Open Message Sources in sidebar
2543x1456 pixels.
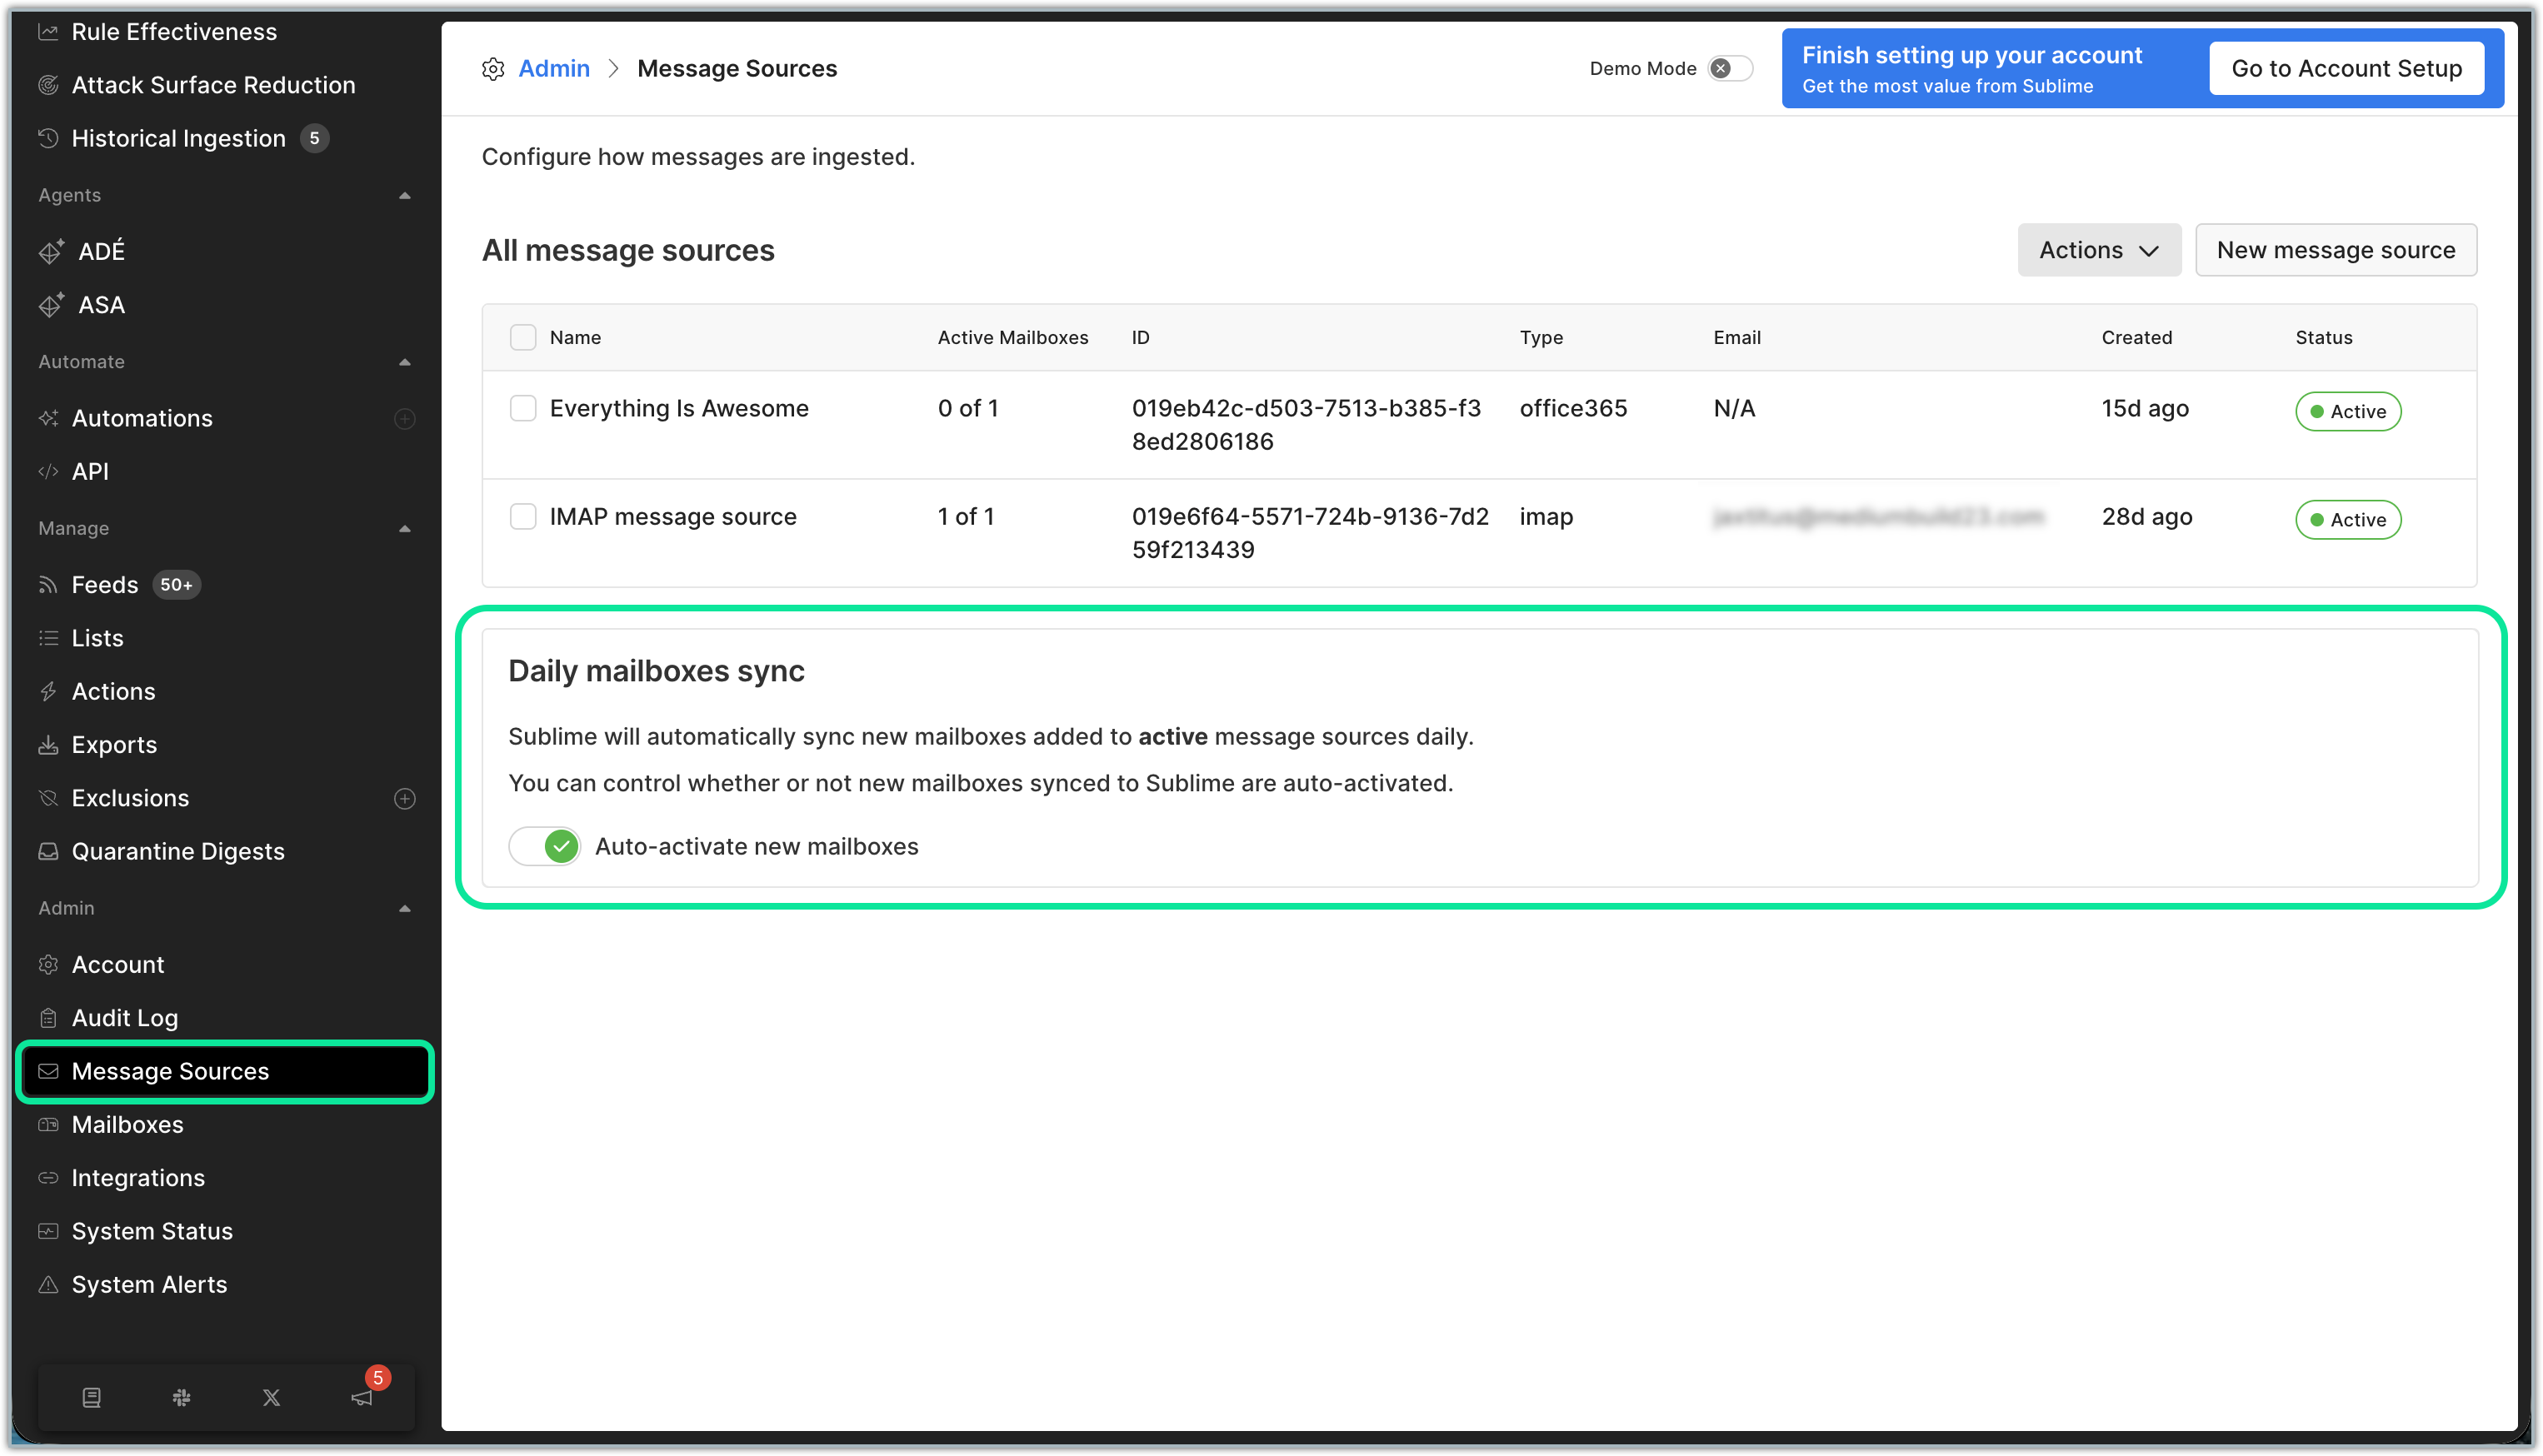[226, 1071]
